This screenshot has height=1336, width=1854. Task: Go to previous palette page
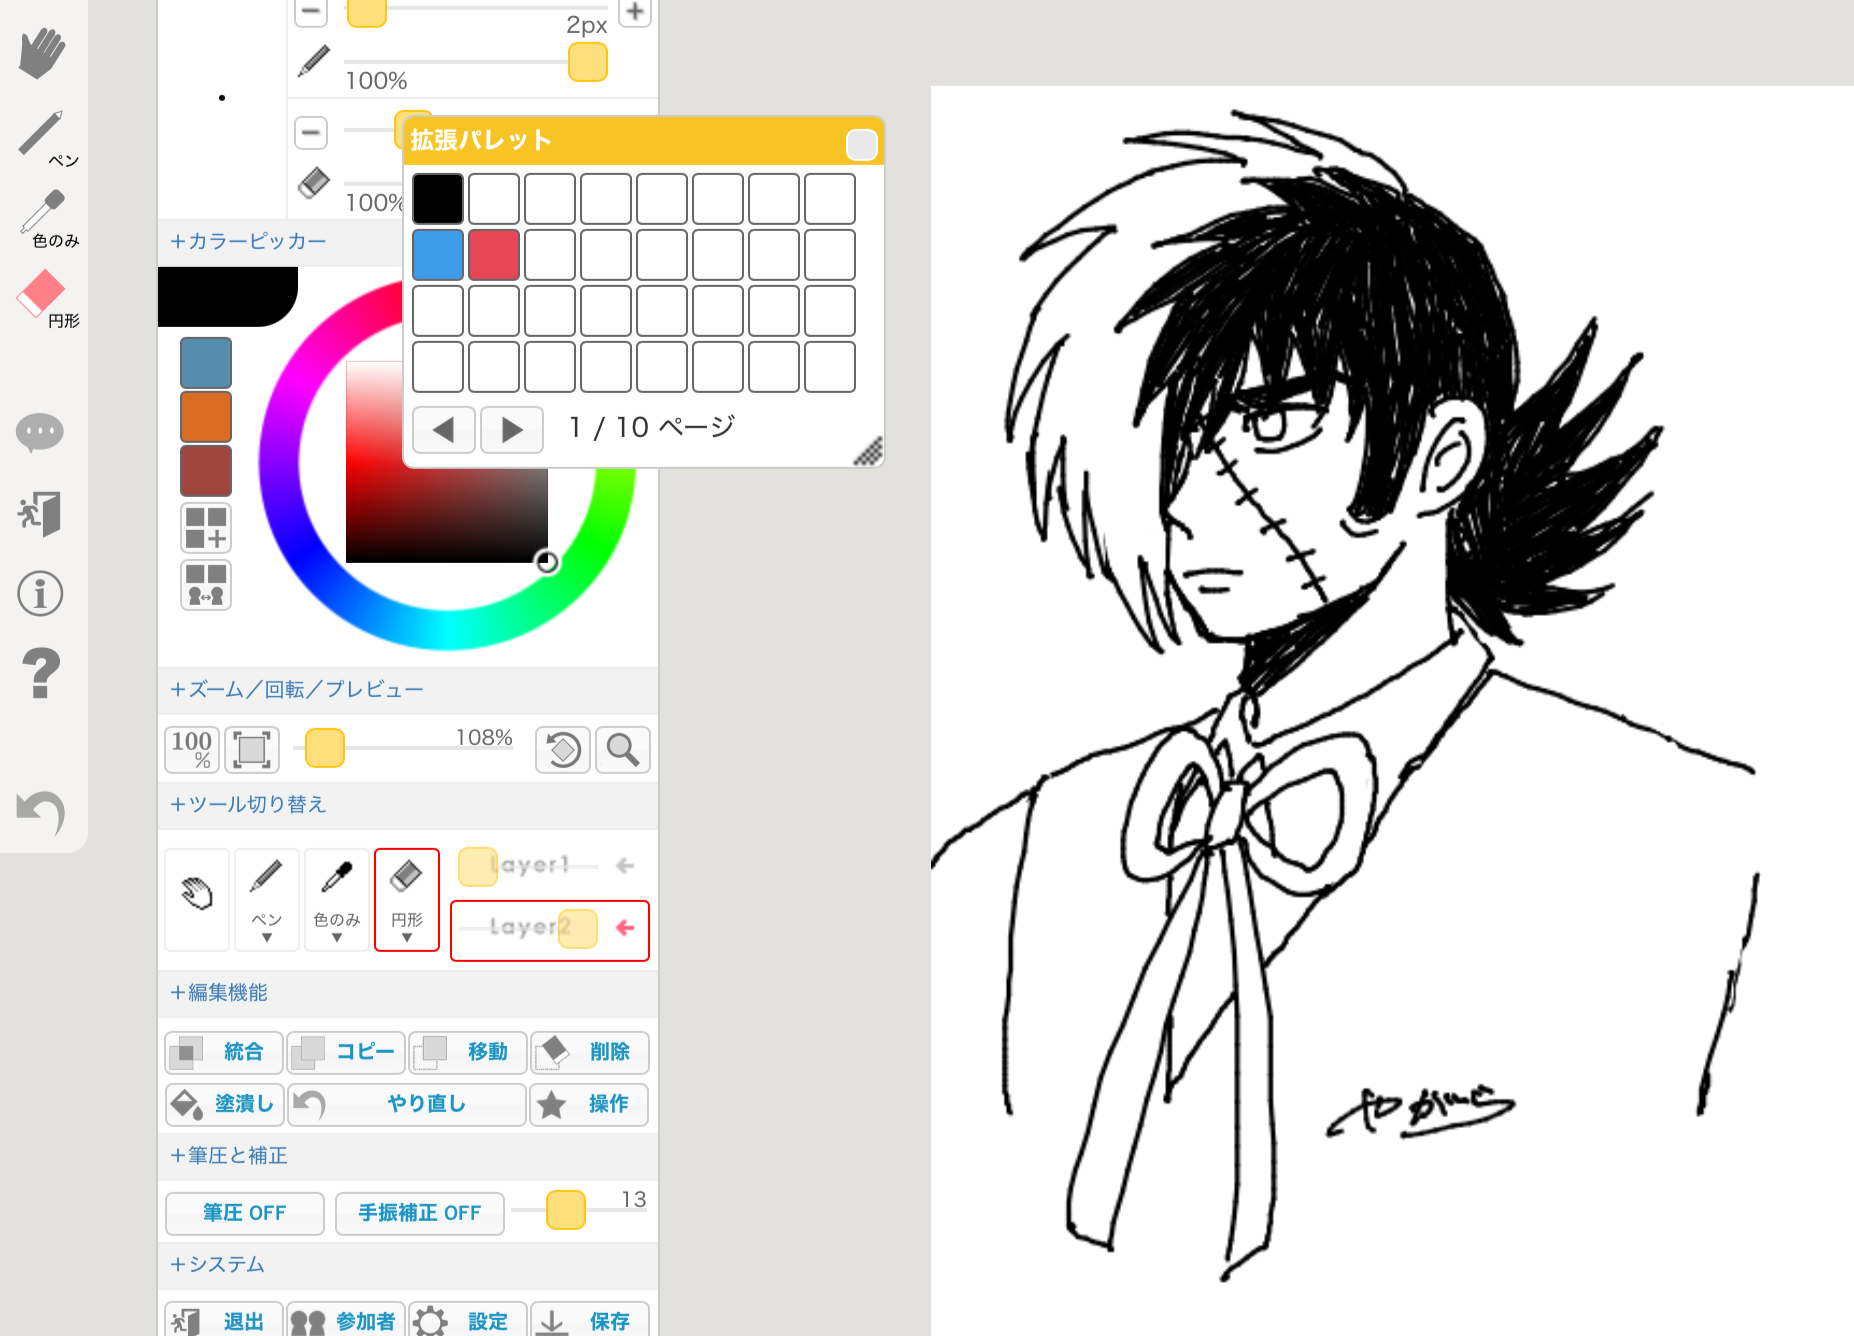[444, 430]
